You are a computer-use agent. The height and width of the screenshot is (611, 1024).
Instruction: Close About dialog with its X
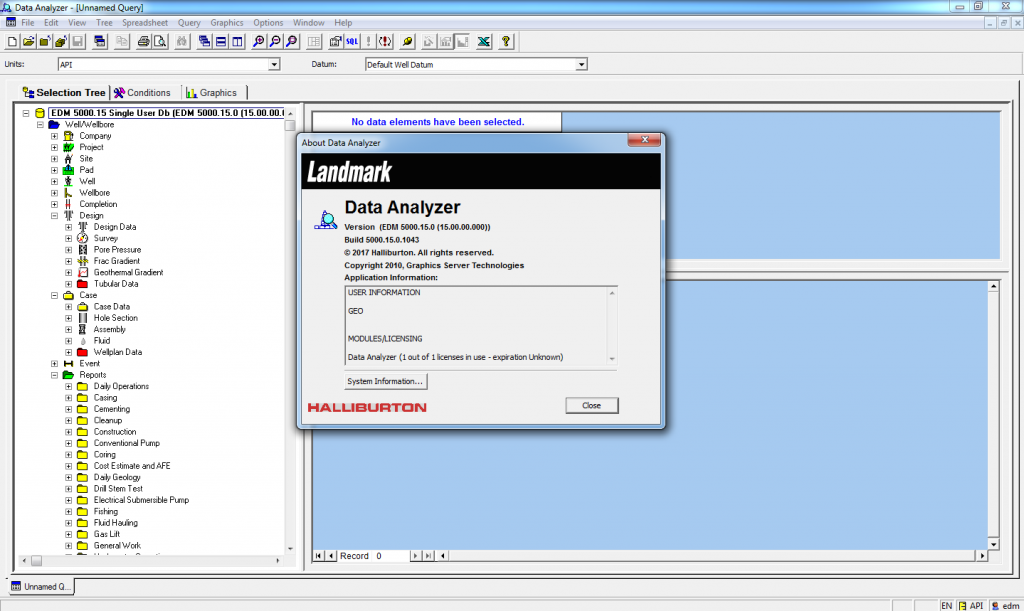pos(645,140)
